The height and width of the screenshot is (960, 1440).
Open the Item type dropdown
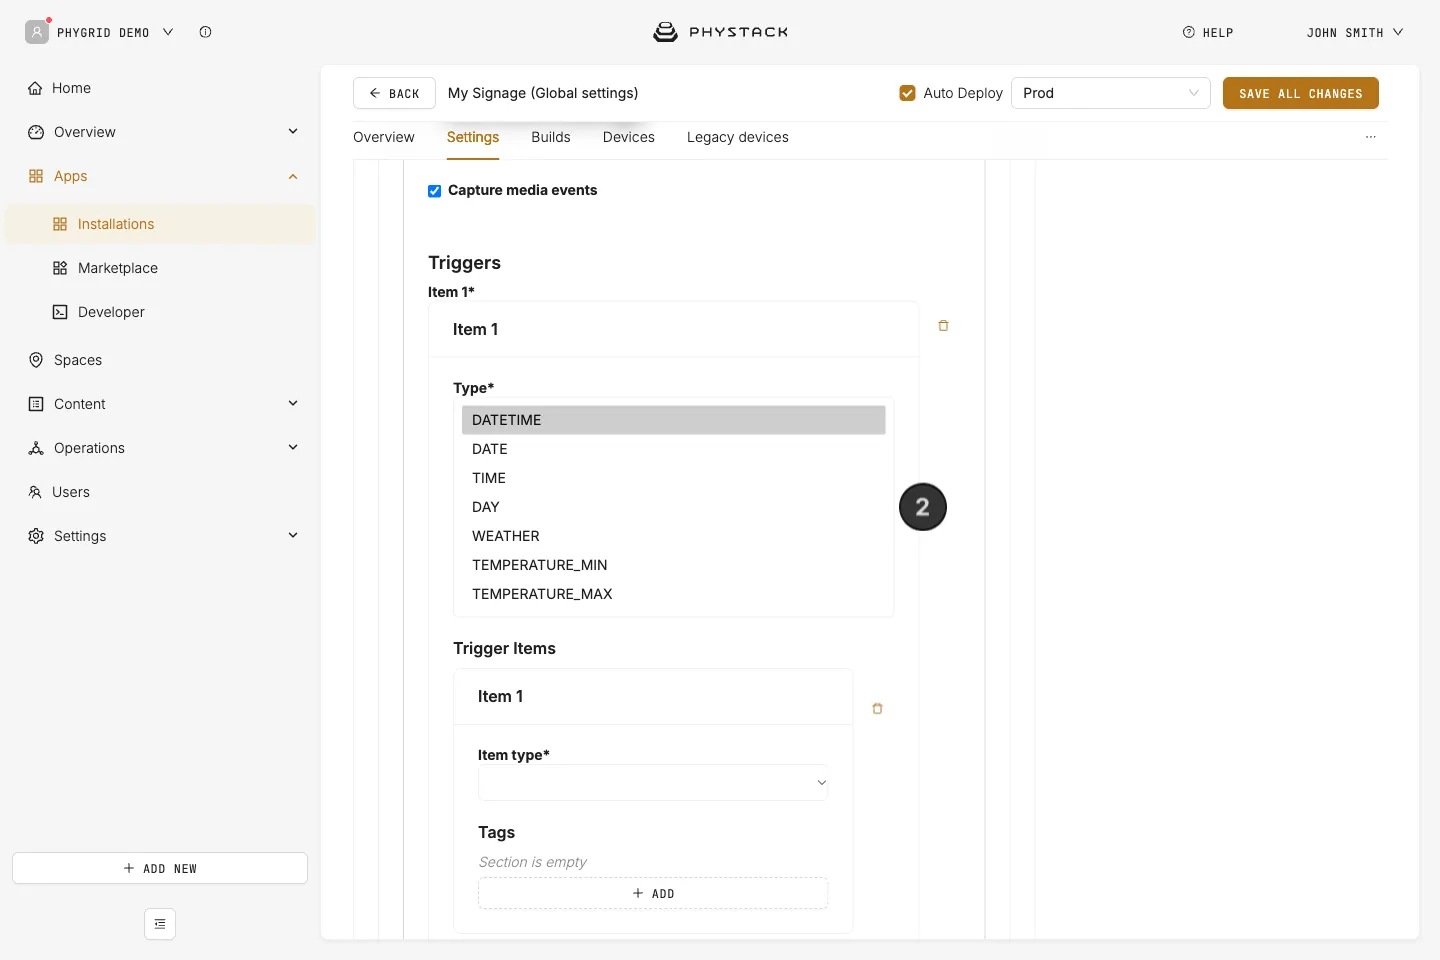[653, 783]
